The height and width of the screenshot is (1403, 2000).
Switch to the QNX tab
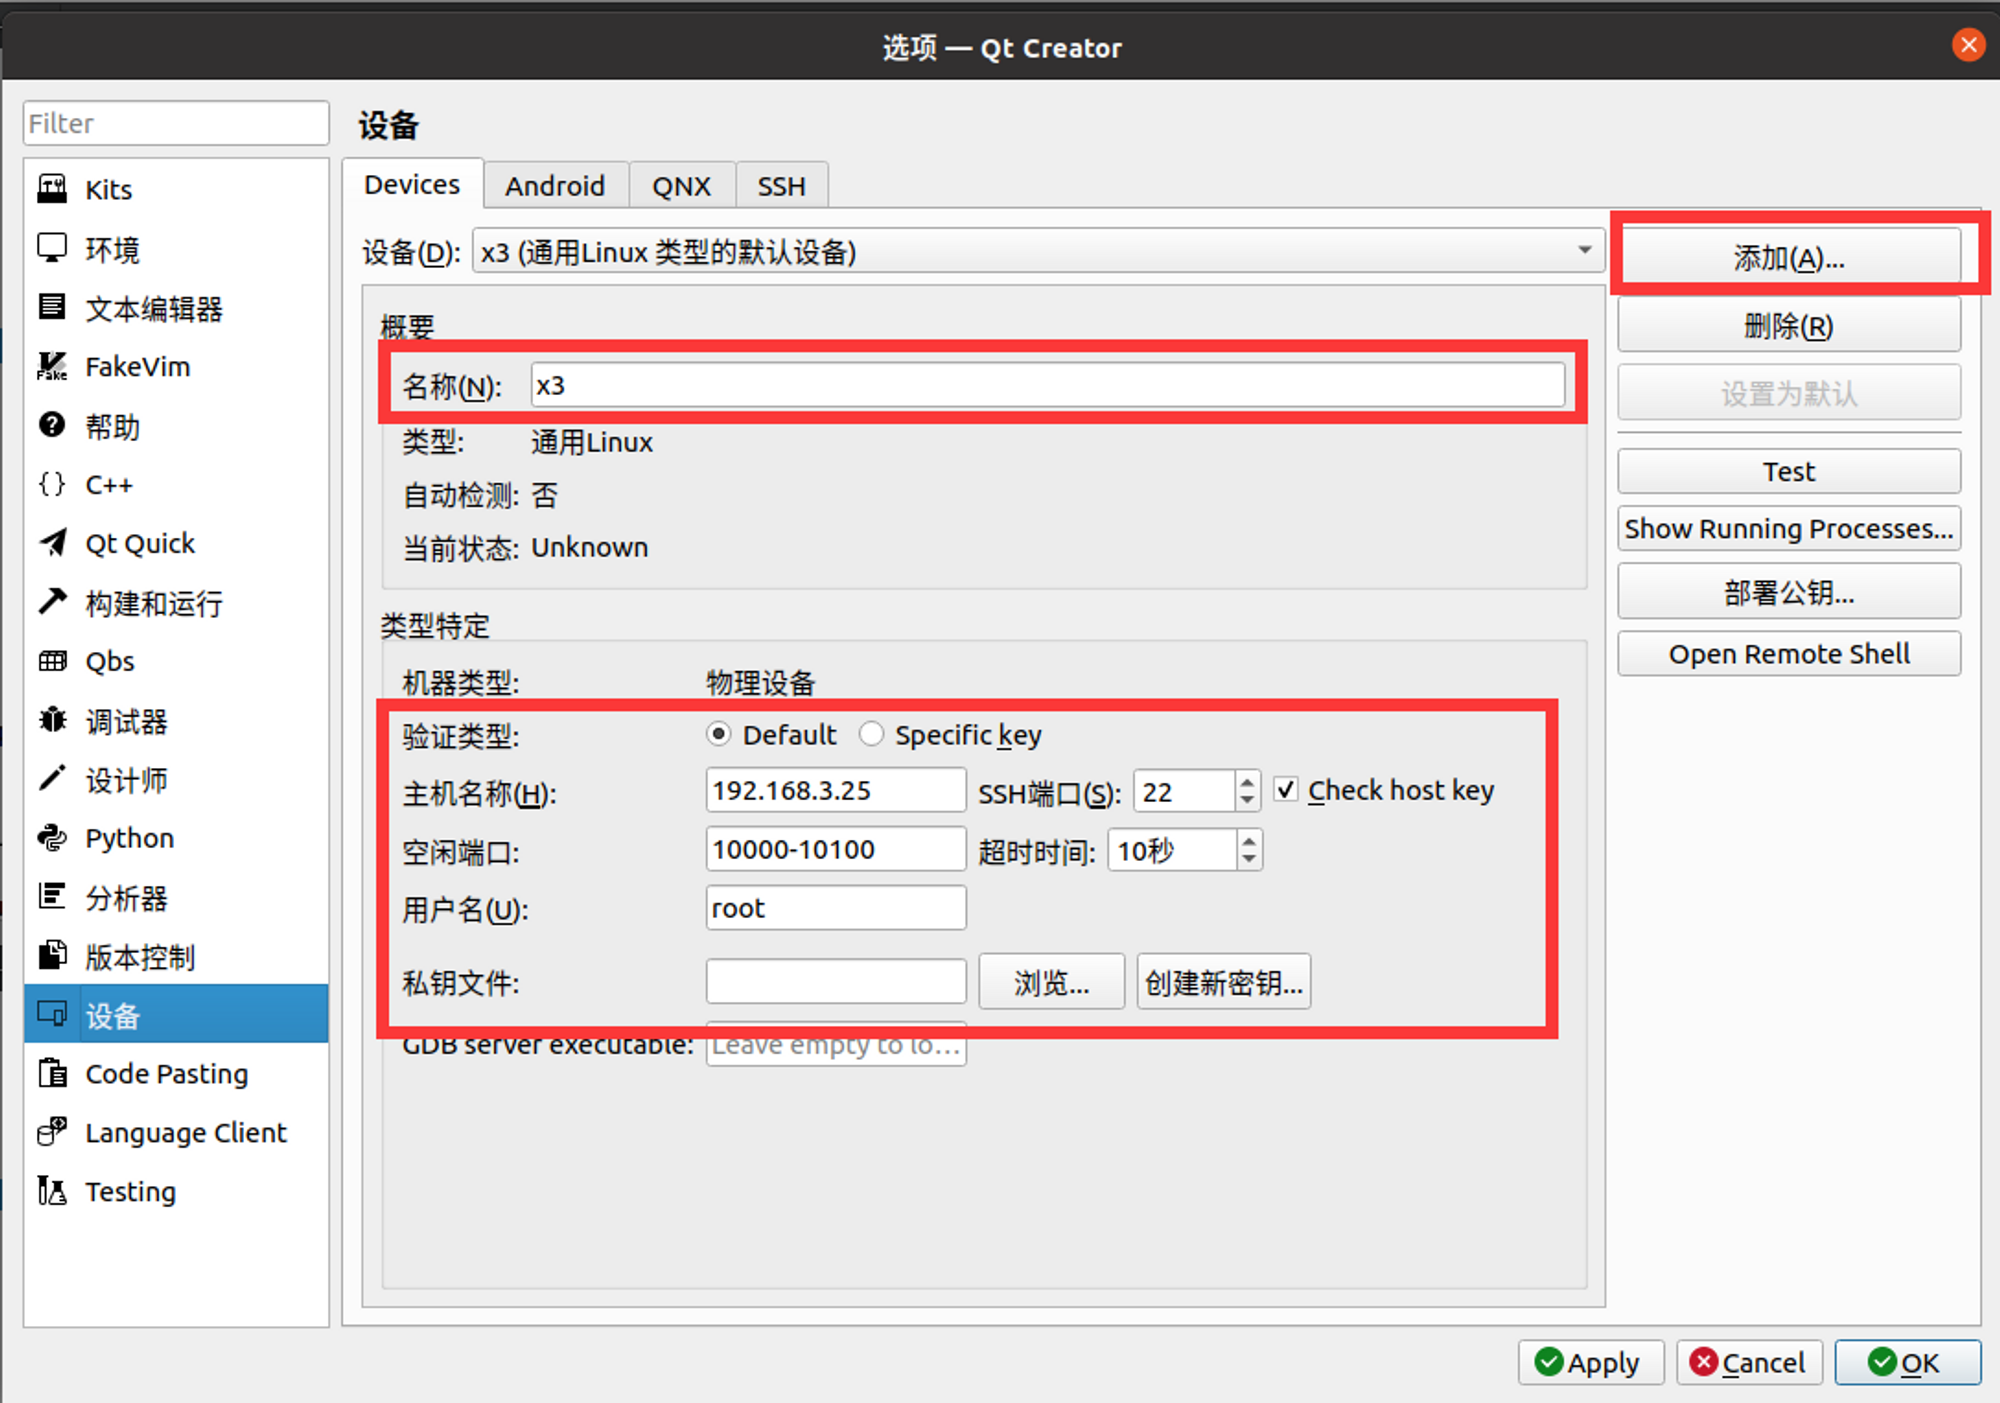point(682,186)
